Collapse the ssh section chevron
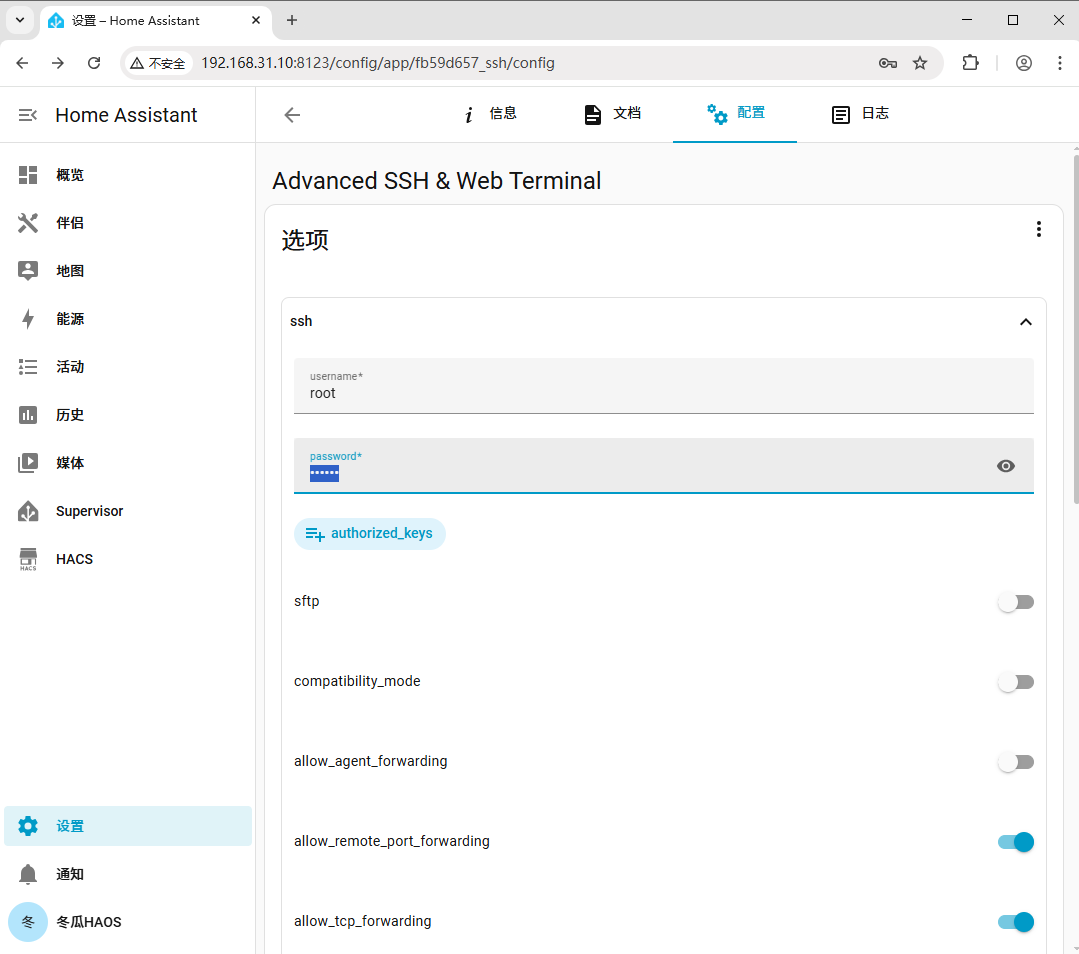The width and height of the screenshot is (1079, 954). (x=1025, y=322)
